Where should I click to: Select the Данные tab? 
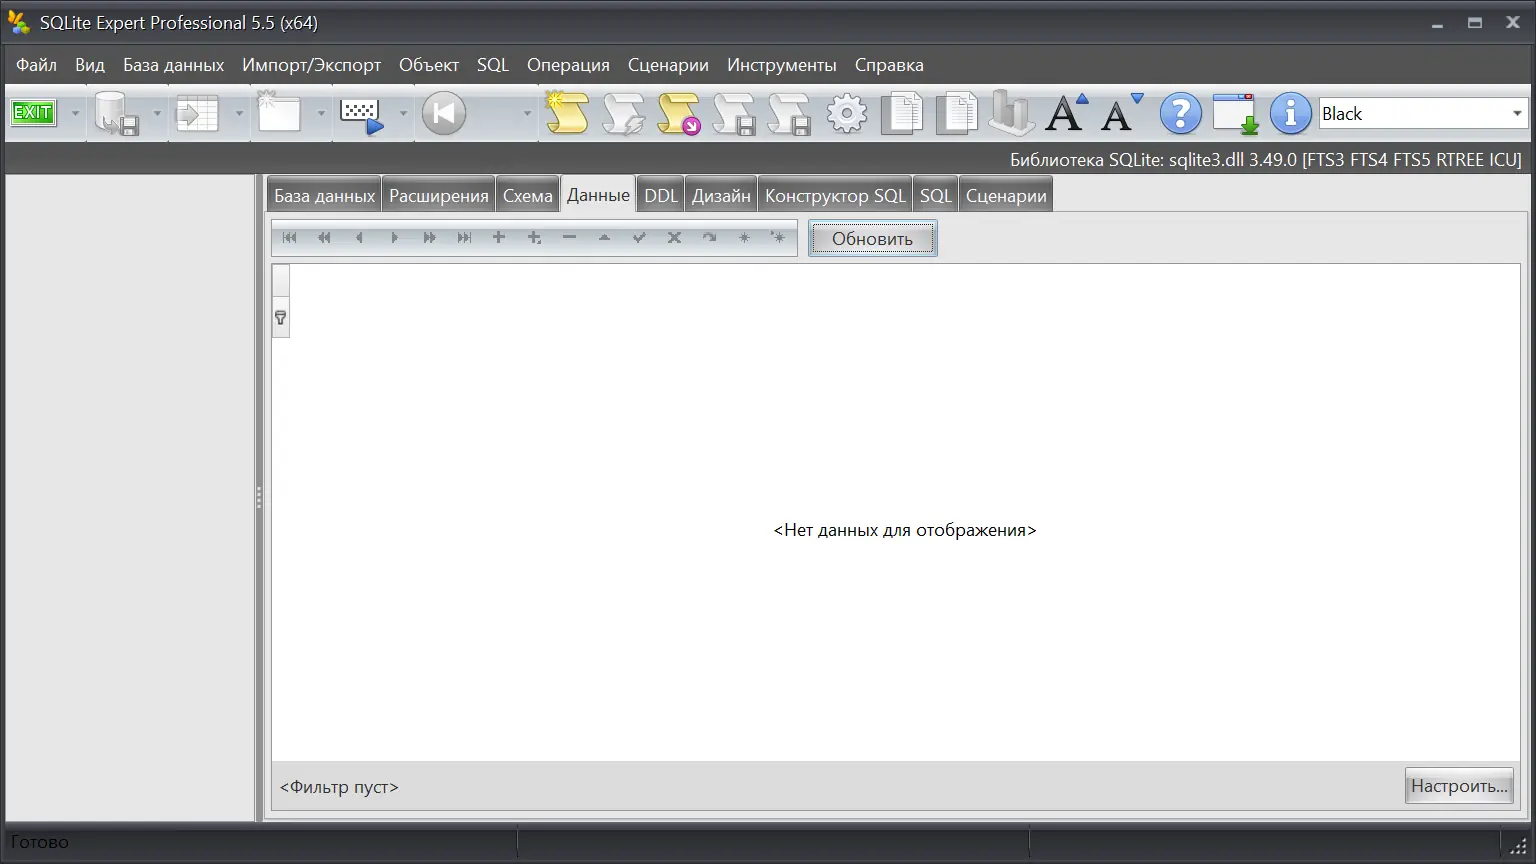tap(598, 195)
